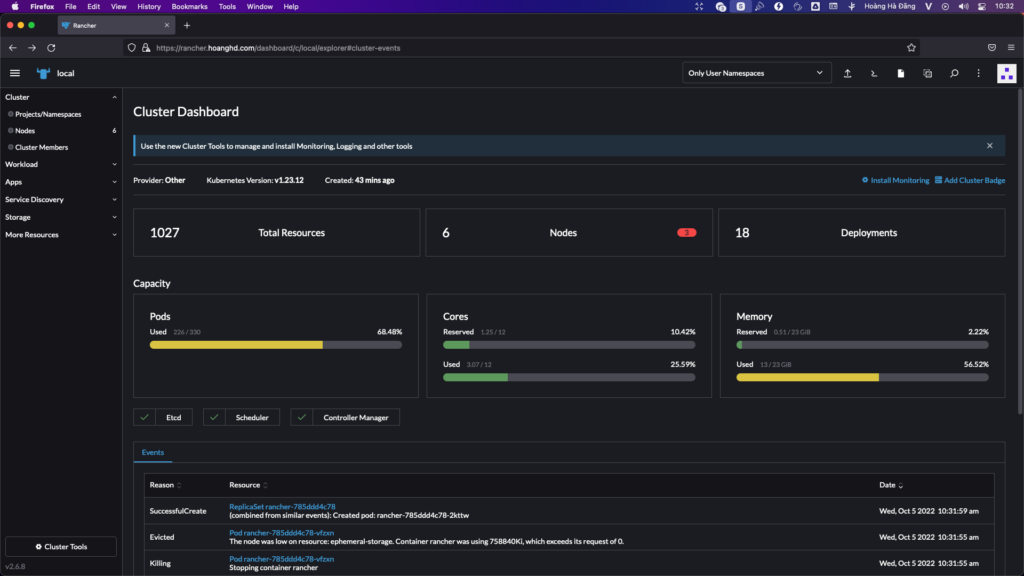Viewport: 1024px width, 576px height.
Task: Go forward in browser history
Action: coord(31,48)
